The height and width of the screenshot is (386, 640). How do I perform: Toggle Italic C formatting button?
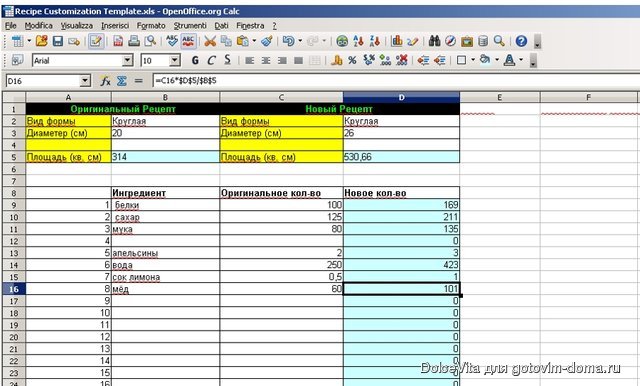(211, 60)
